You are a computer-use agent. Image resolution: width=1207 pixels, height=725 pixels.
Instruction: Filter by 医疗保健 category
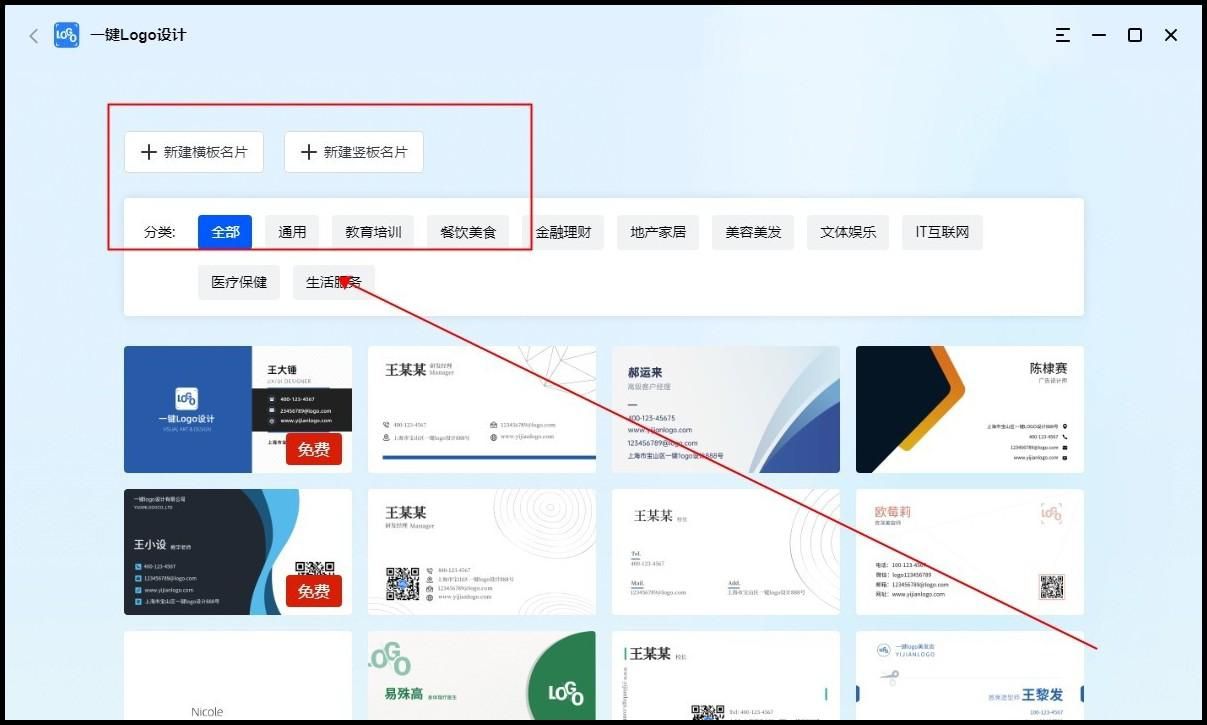tap(239, 282)
